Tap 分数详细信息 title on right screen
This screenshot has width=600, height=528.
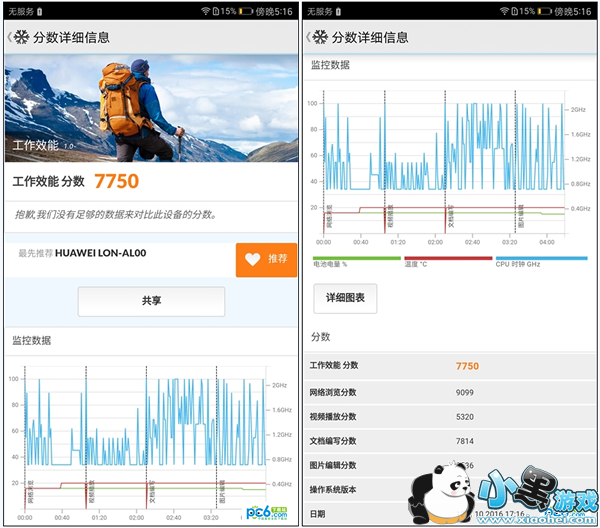(370, 37)
